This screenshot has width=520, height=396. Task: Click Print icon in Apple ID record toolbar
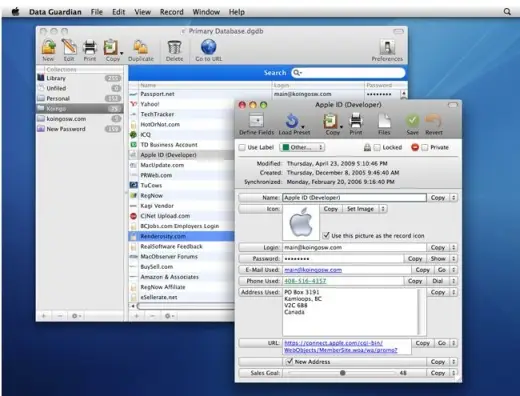pos(356,121)
